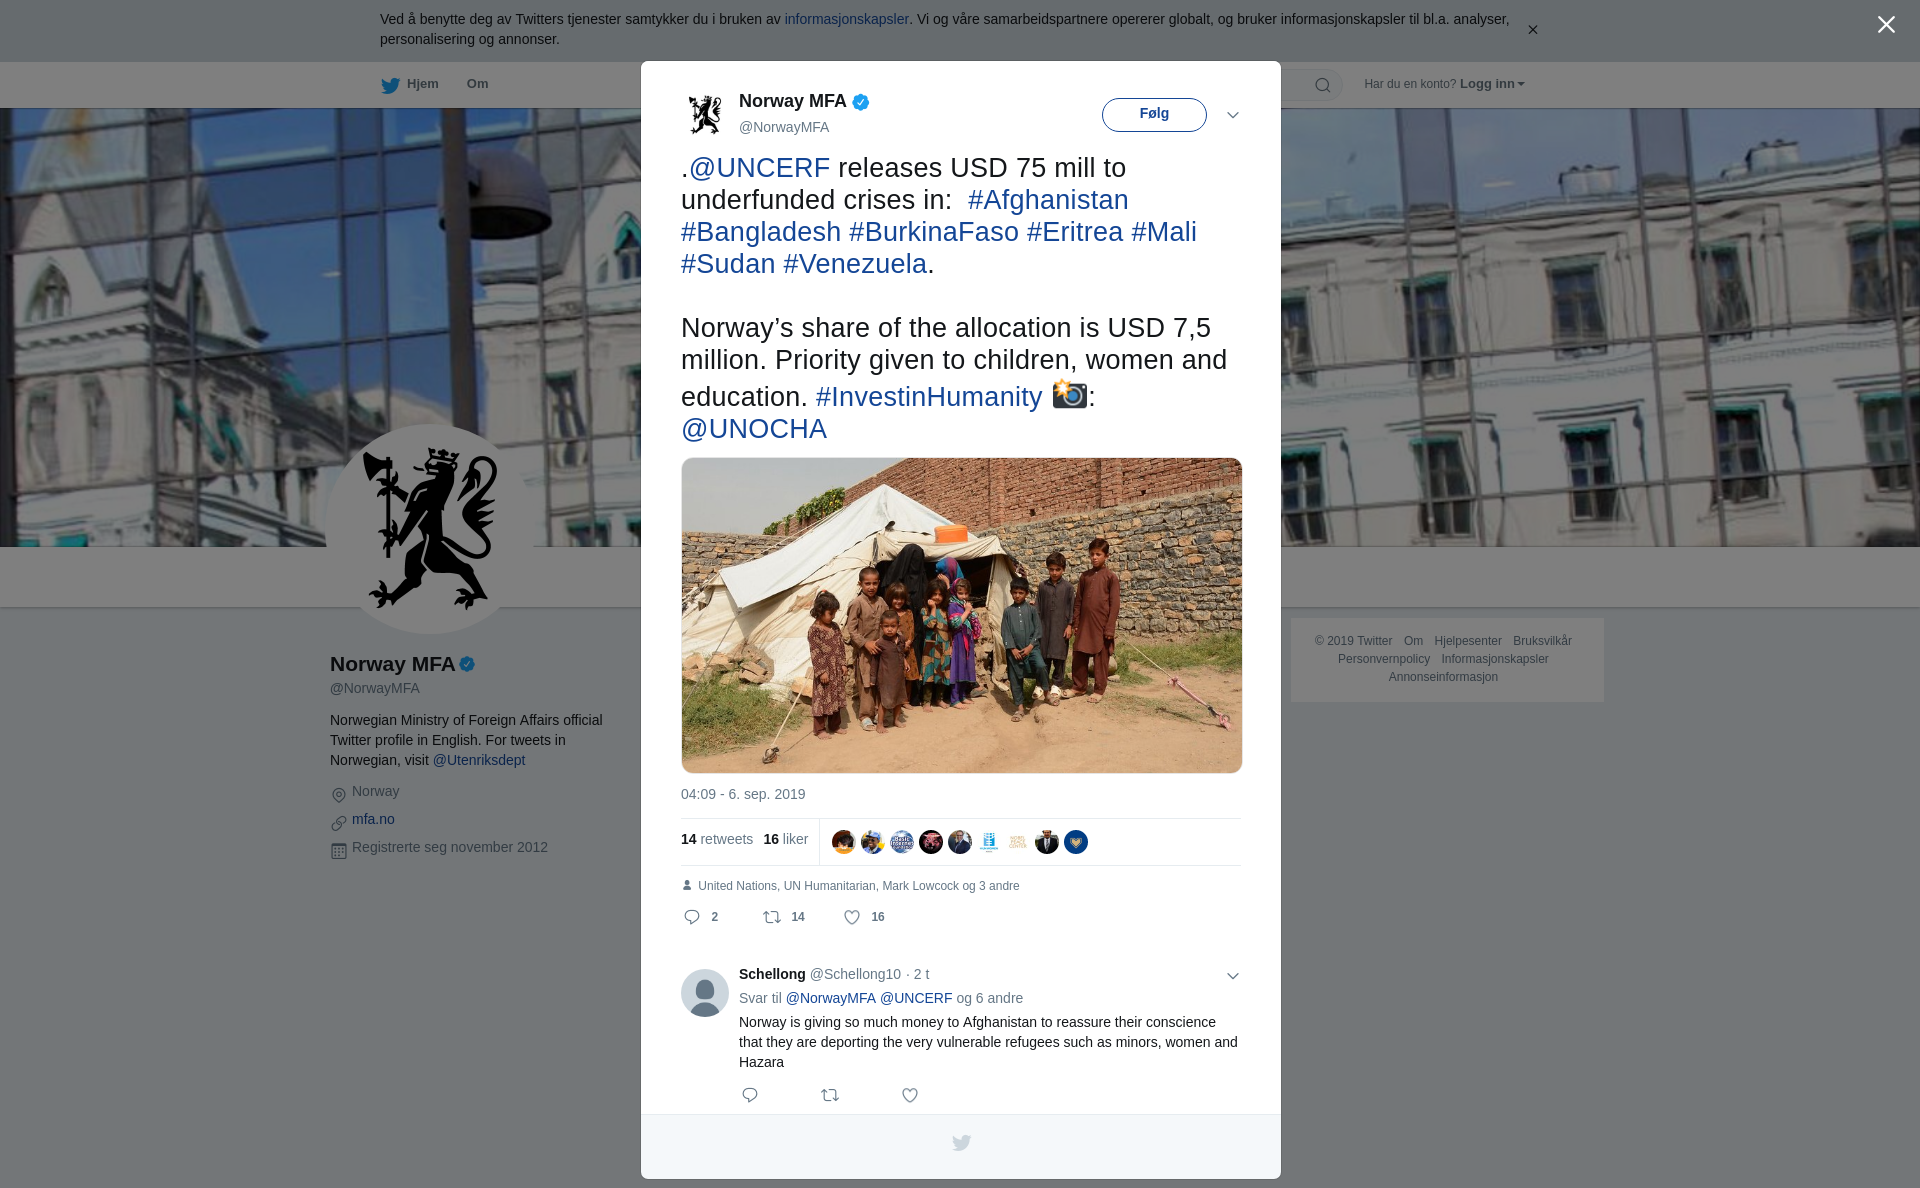
Task: Click Schellong's gray profile avatar
Action: click(x=705, y=992)
